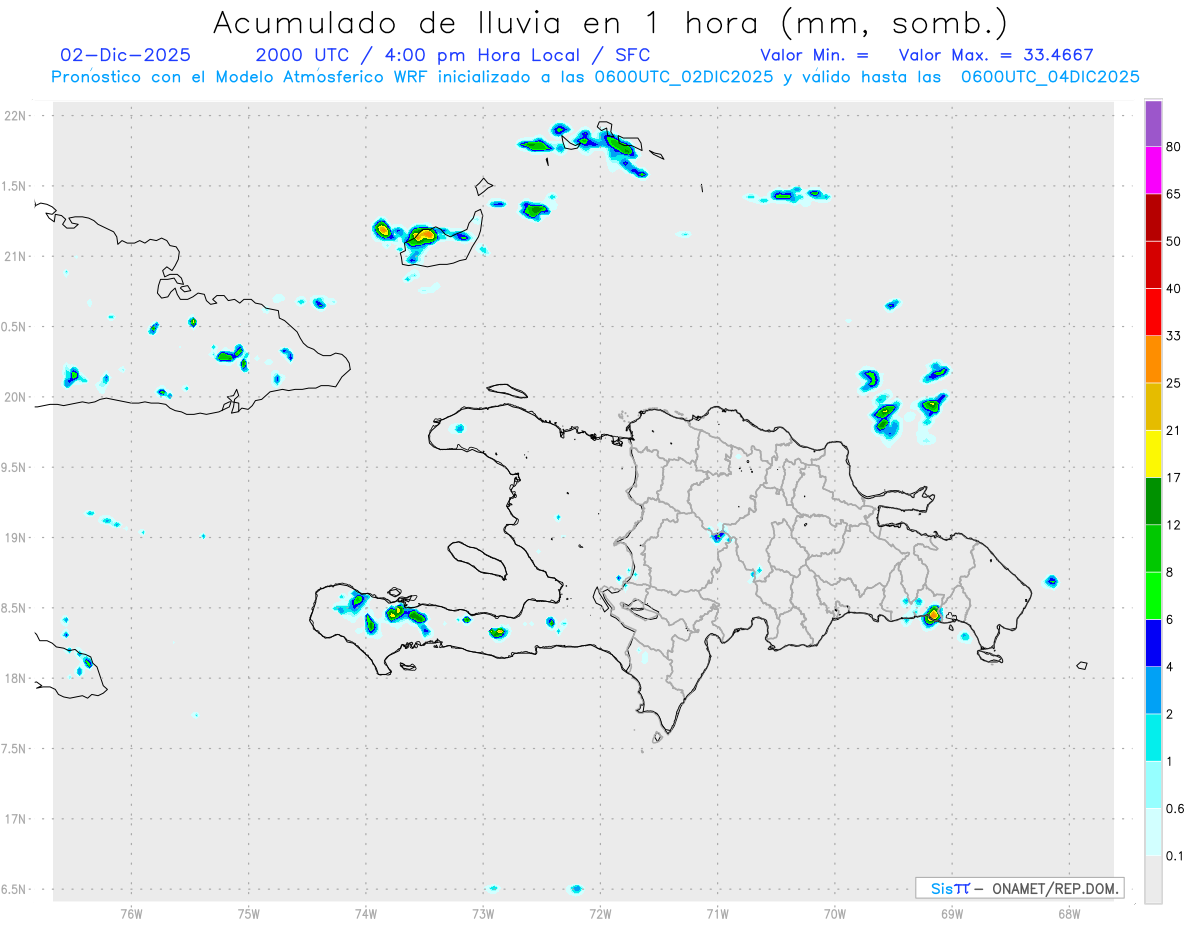Select the pale cyan swatch between 0.6 and 1
This screenshot has height=927, width=1200.
1153,784
